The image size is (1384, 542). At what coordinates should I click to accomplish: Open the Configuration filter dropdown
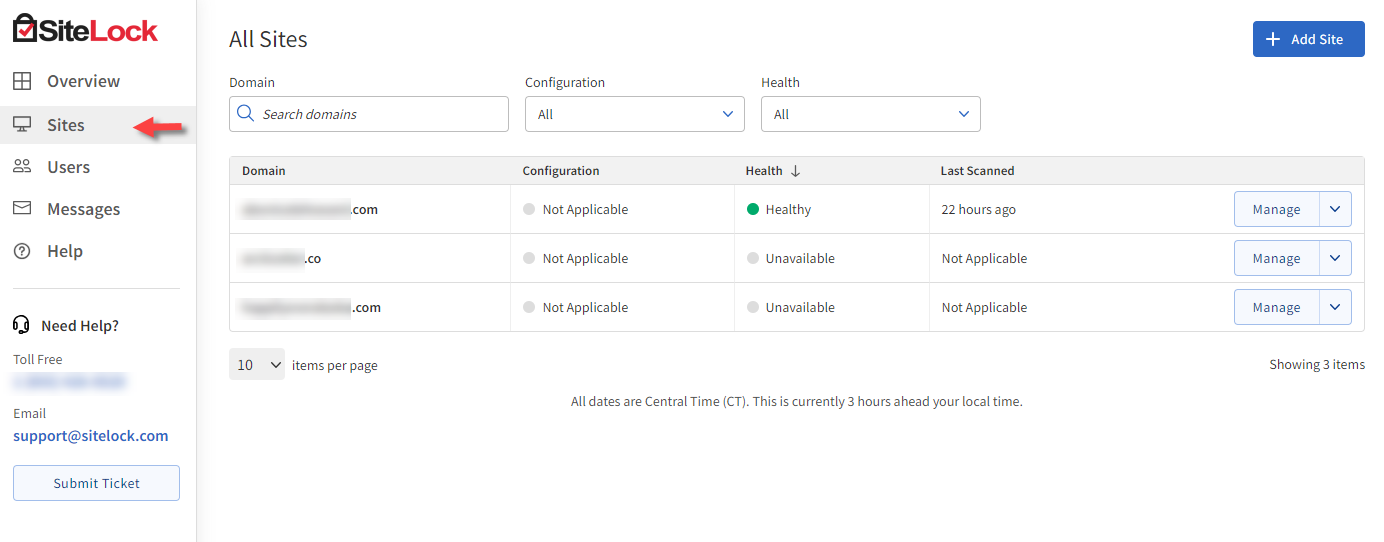click(634, 114)
